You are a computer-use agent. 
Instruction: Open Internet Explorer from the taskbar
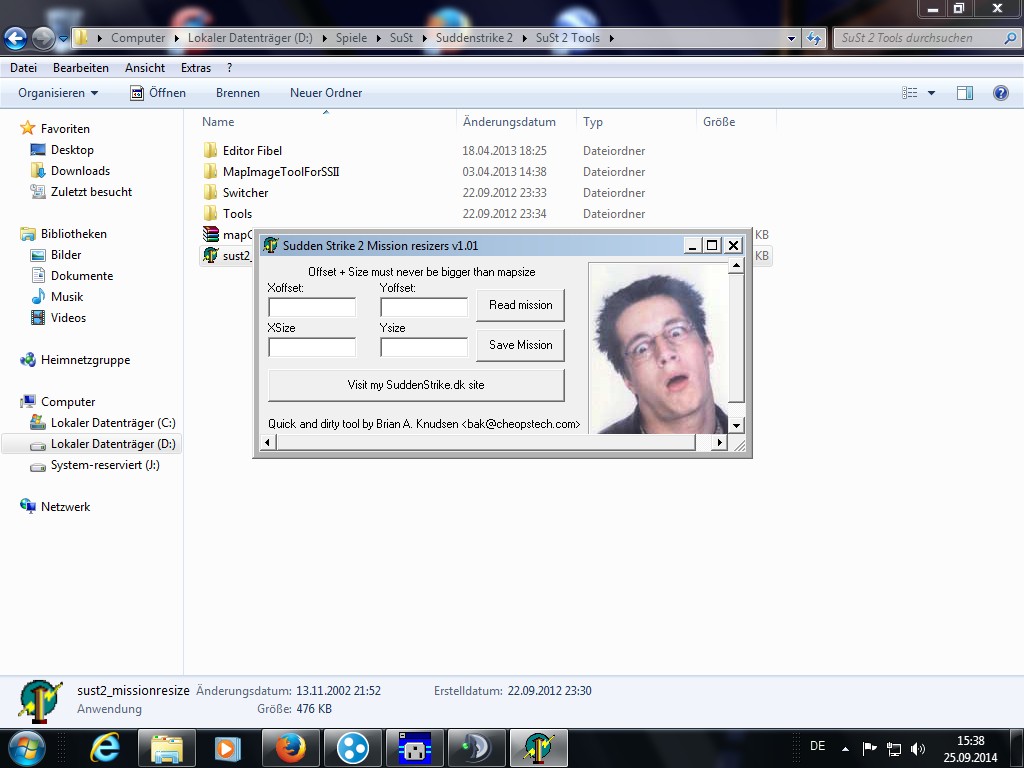[104, 748]
